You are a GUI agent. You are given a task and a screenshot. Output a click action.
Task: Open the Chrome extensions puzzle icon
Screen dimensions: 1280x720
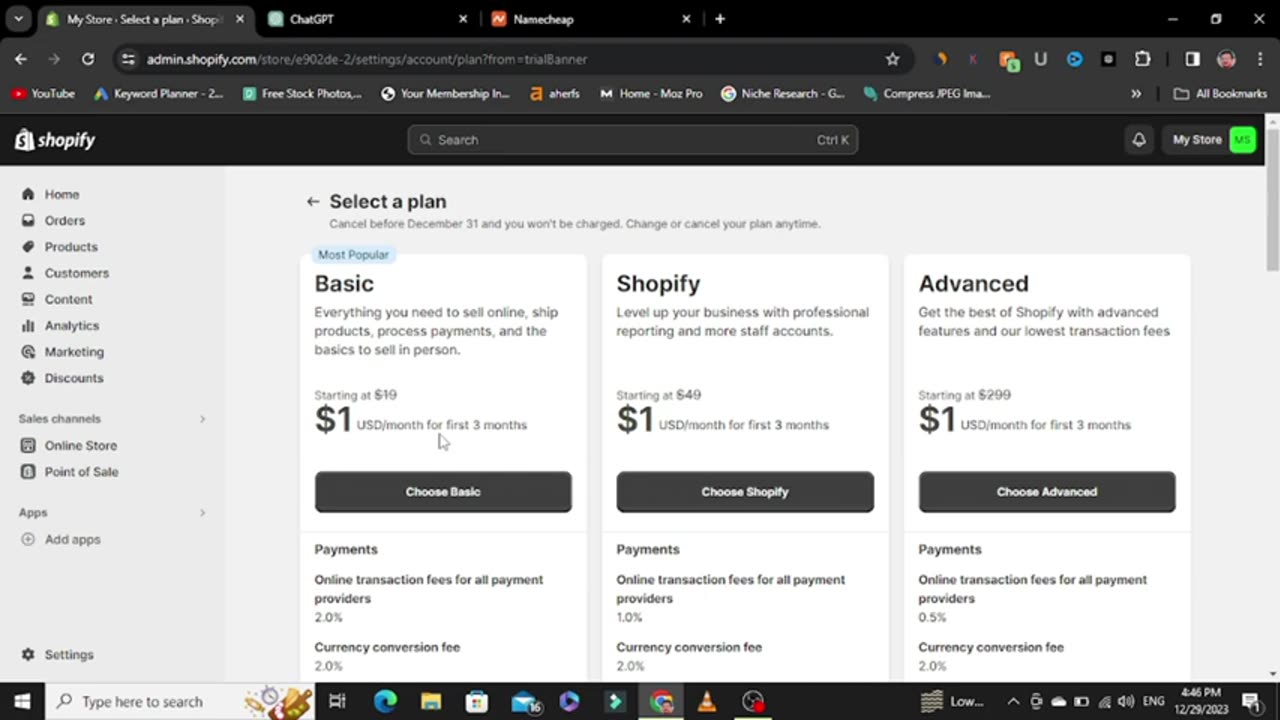1142,59
